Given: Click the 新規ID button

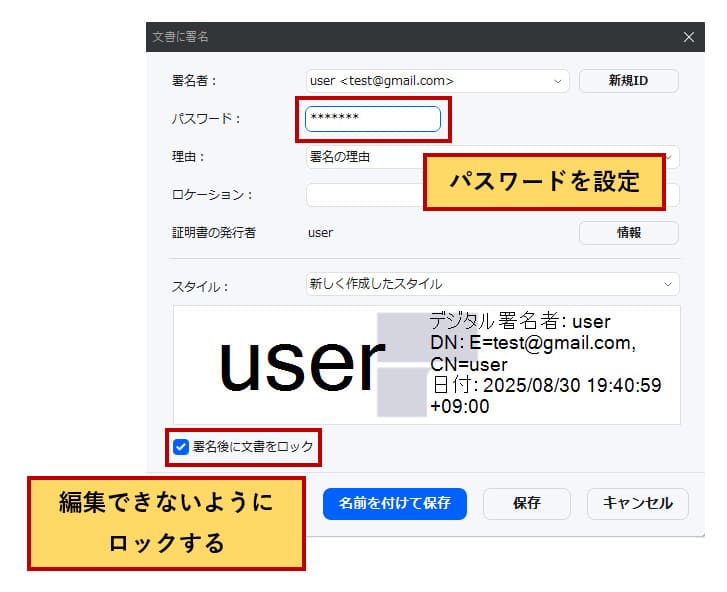Looking at the screenshot, I should (628, 81).
